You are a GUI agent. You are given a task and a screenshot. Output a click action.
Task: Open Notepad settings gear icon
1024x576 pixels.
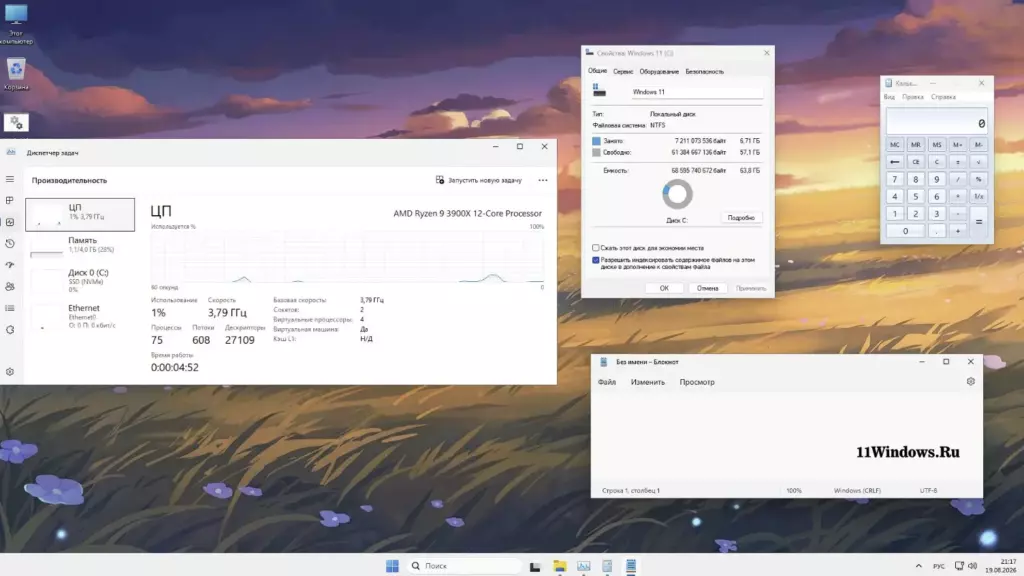970,381
